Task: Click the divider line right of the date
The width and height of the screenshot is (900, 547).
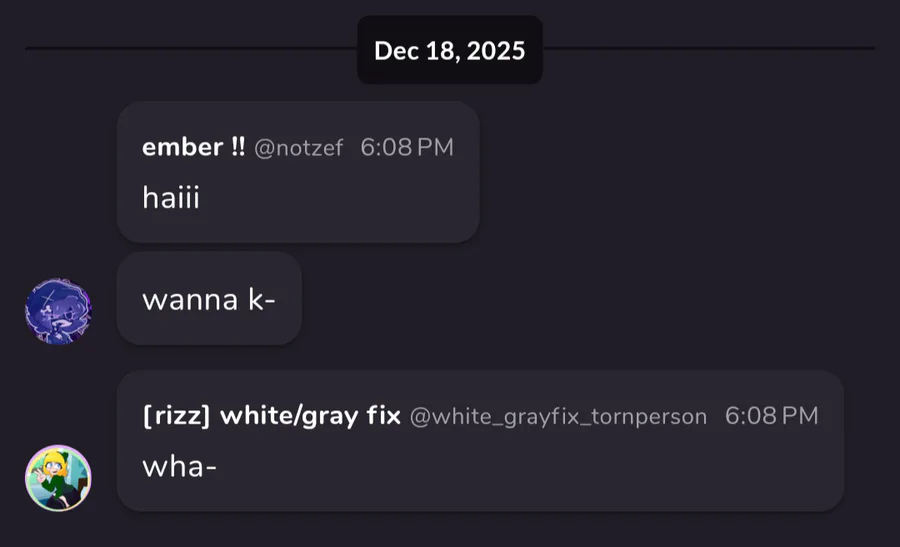Action: [x=708, y=48]
